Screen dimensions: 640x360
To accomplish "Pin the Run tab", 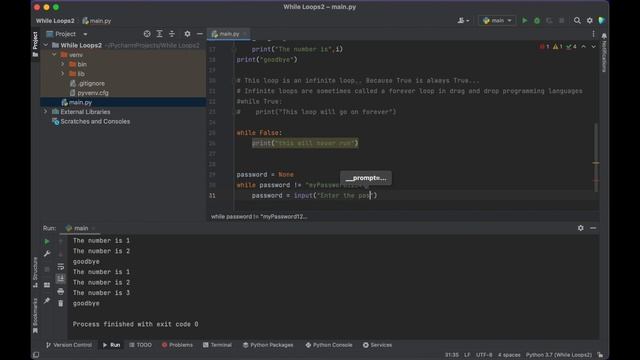I will [x=47, y=301].
